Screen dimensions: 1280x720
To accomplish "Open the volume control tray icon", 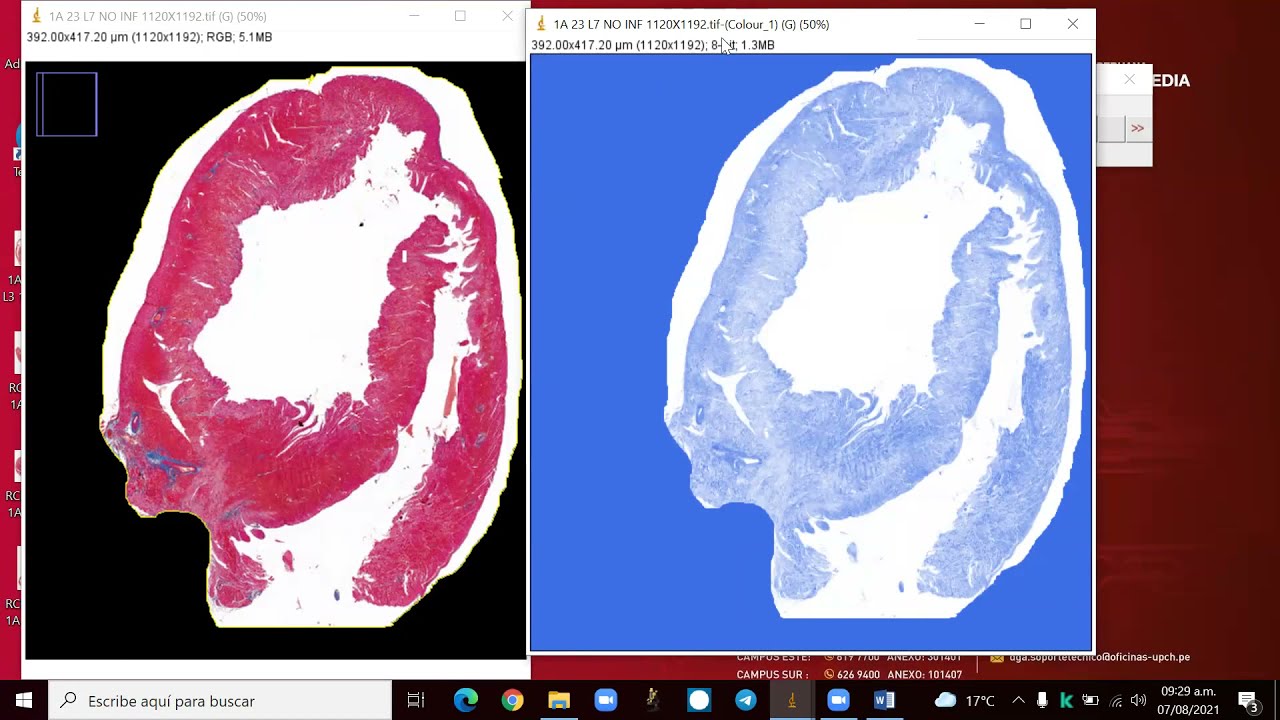I will pyautogui.click(x=1138, y=701).
